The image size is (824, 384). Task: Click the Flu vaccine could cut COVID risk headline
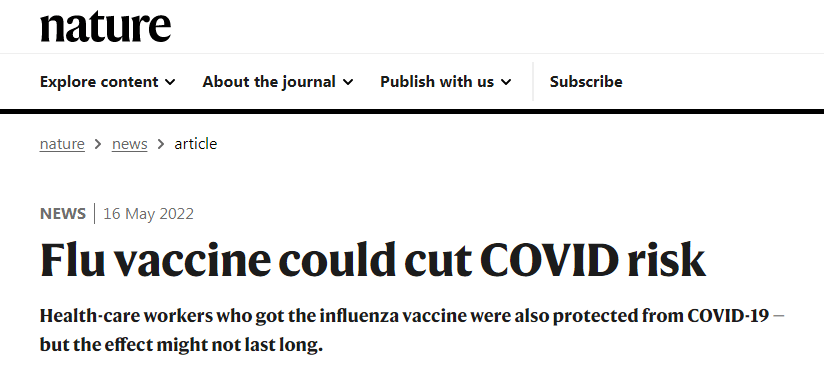point(373,260)
